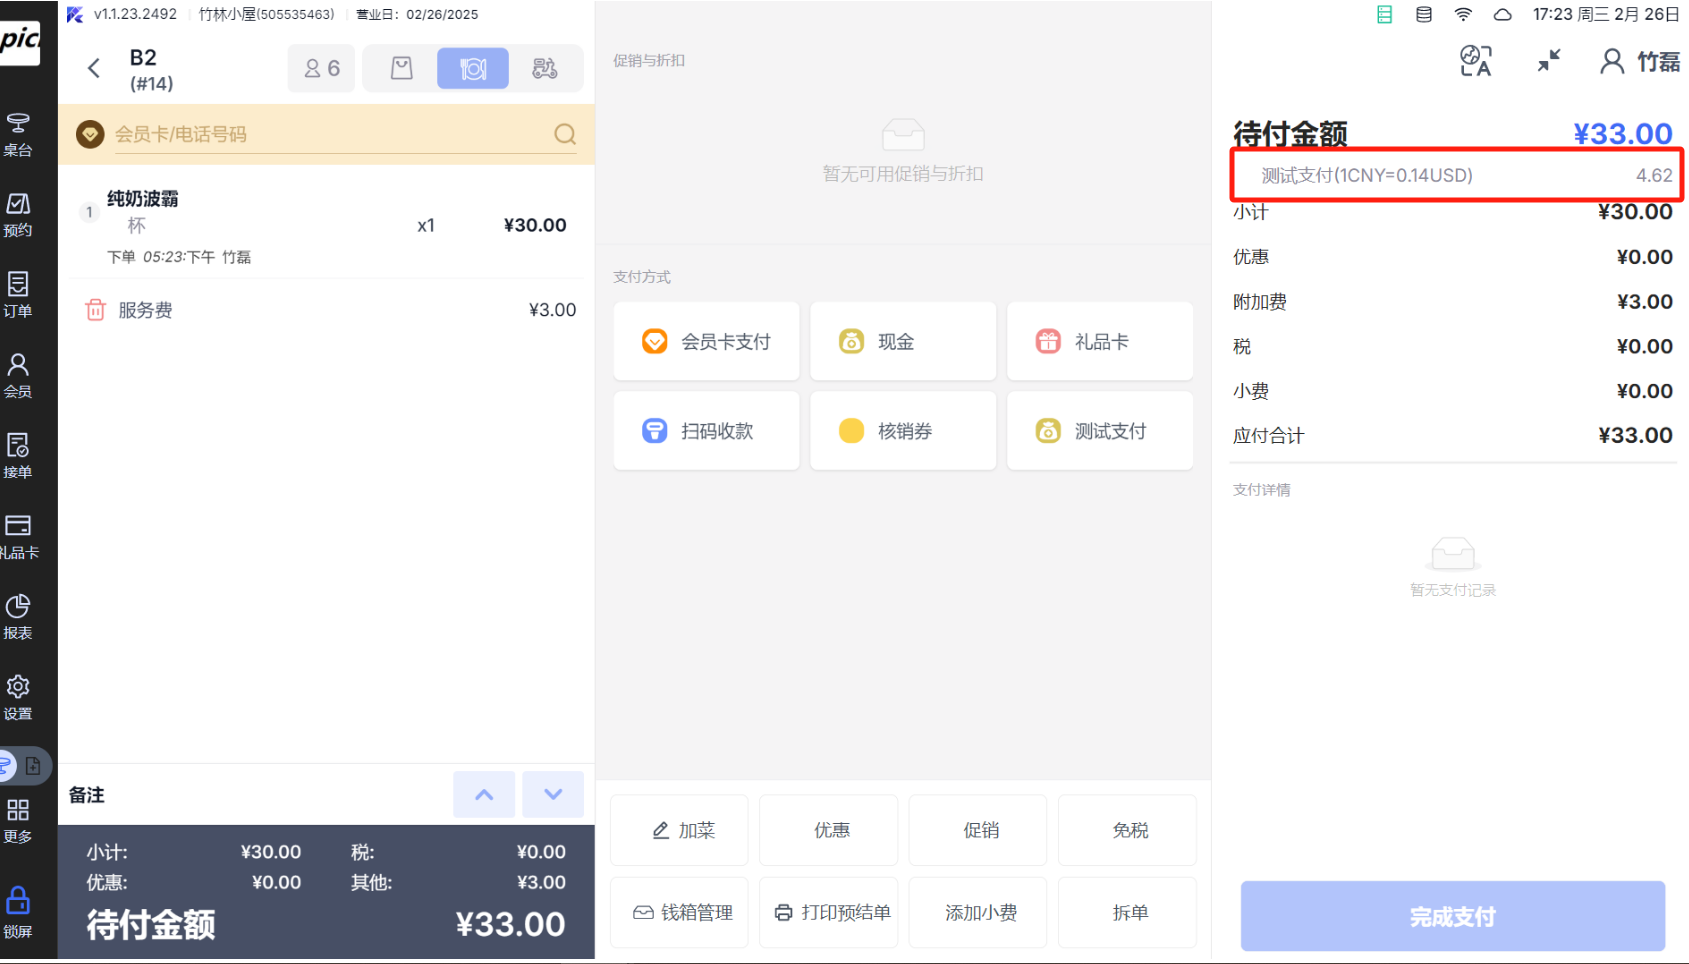Select the 纯奶波霸 order item

tap(326, 226)
